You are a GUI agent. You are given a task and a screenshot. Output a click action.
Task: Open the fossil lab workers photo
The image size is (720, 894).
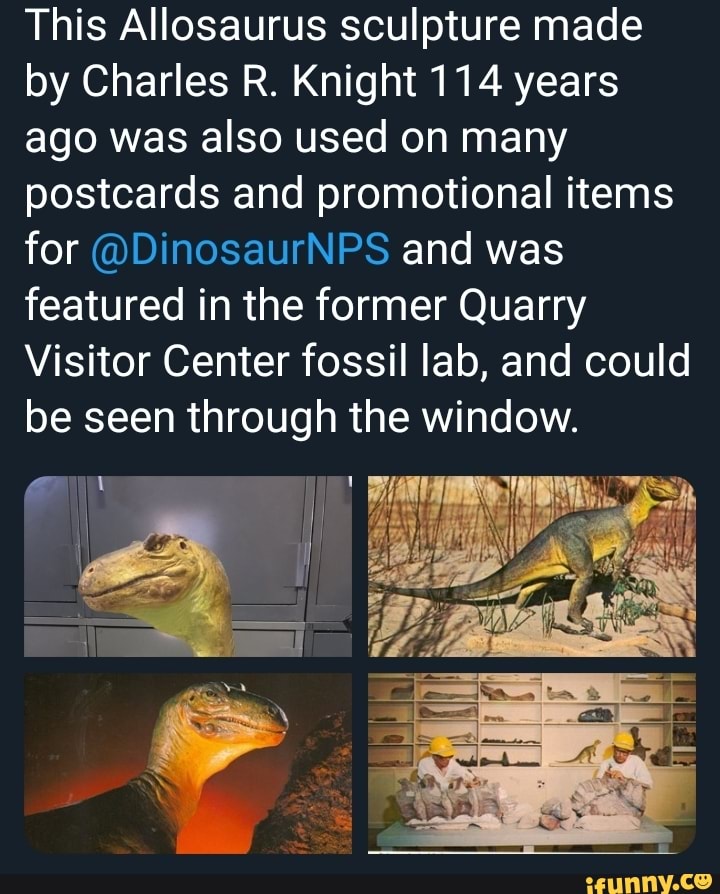coord(532,762)
